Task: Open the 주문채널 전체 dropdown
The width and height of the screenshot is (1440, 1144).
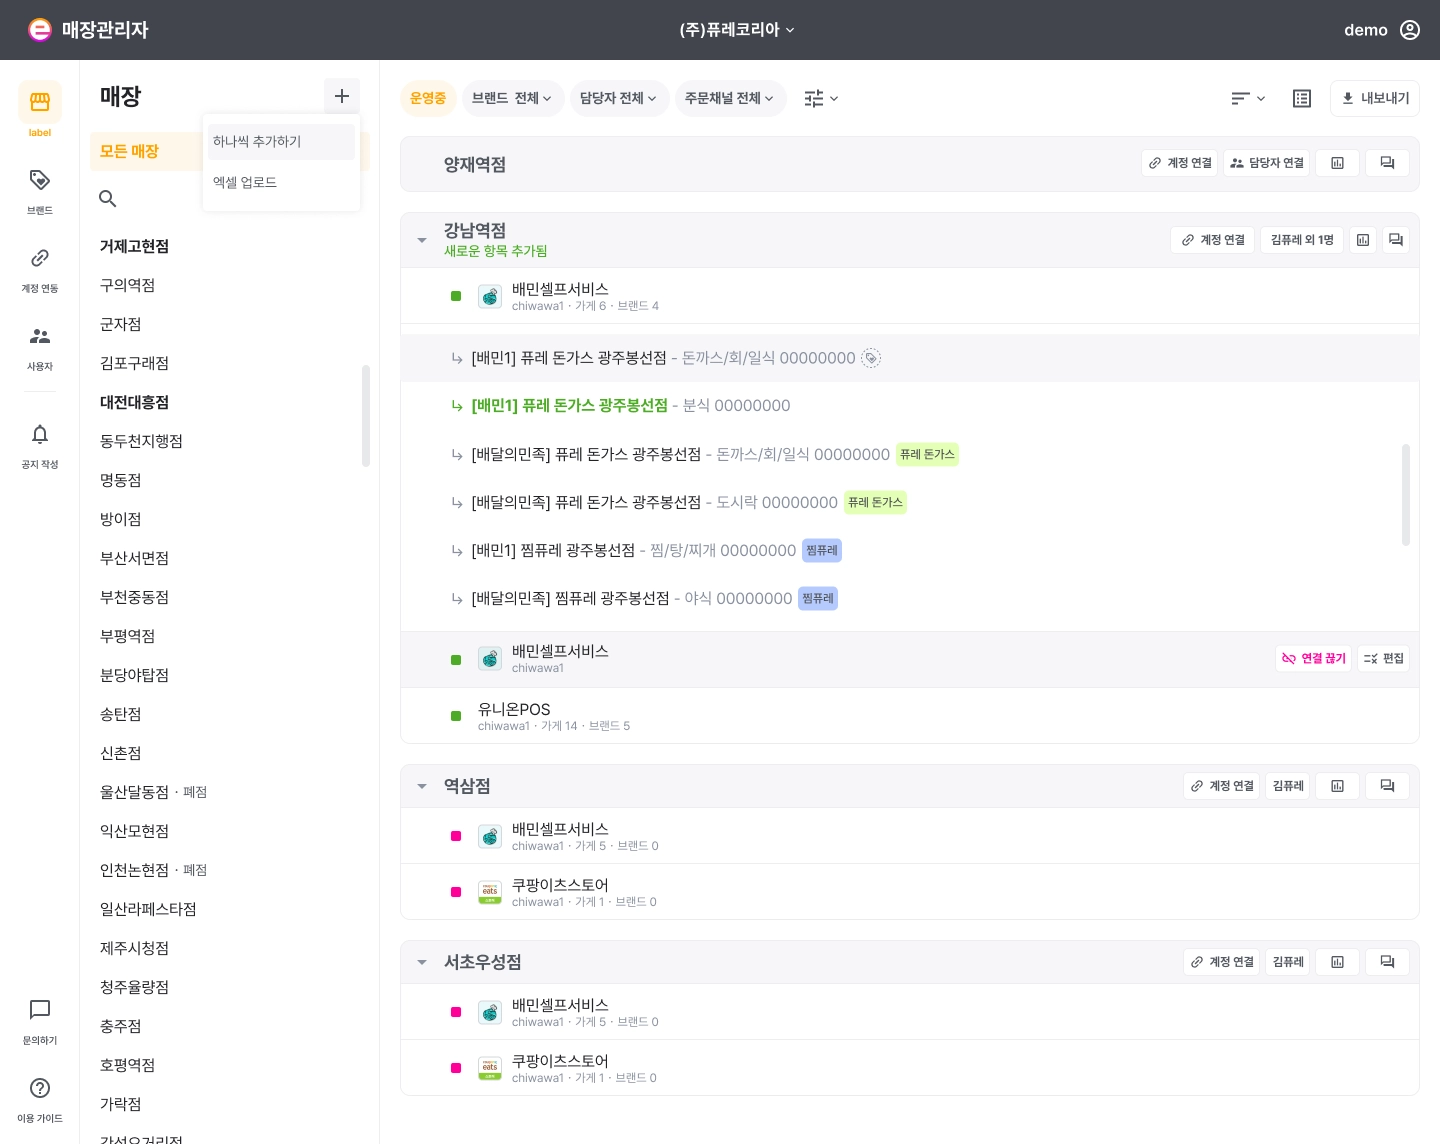Action: click(730, 98)
